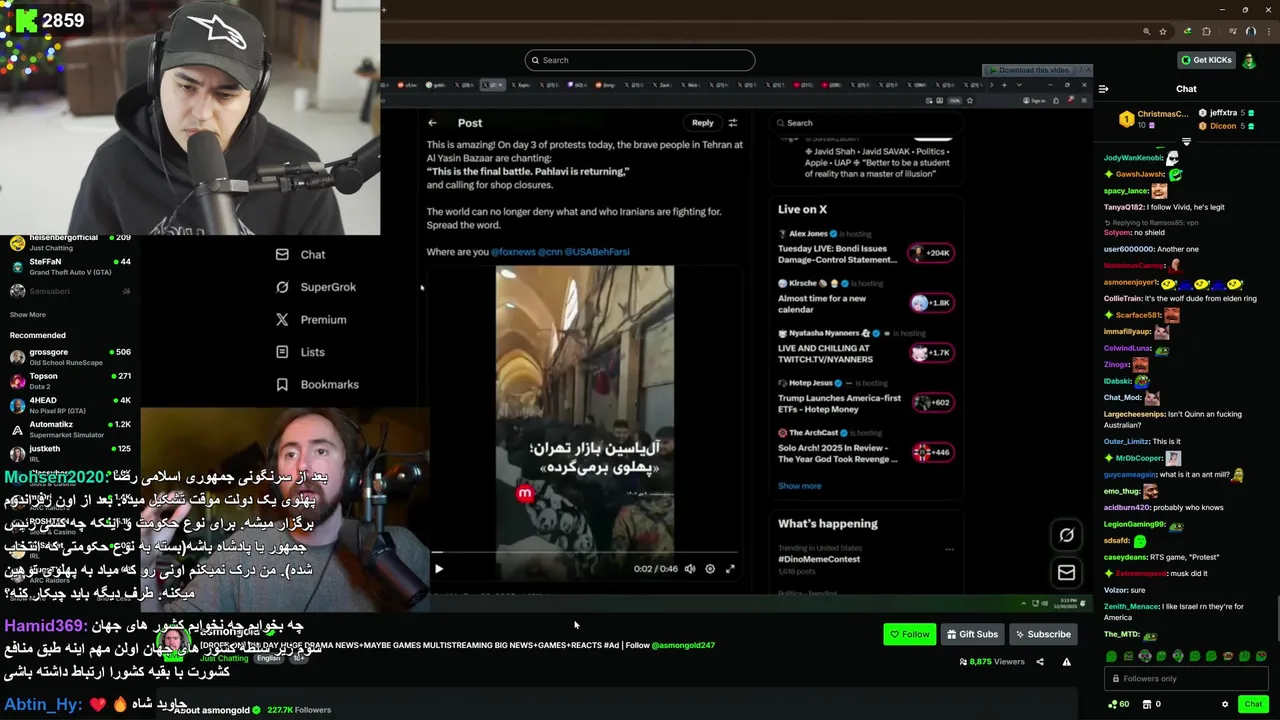Image resolution: width=1280 pixels, height=720 pixels.
Task: Open the post reply filter icon
Action: (x=733, y=123)
